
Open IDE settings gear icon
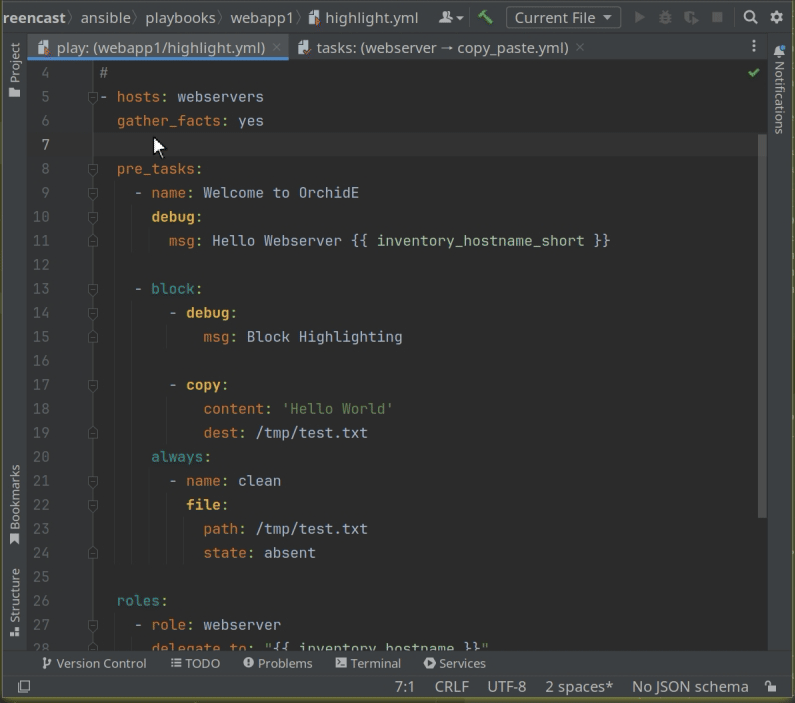point(776,17)
